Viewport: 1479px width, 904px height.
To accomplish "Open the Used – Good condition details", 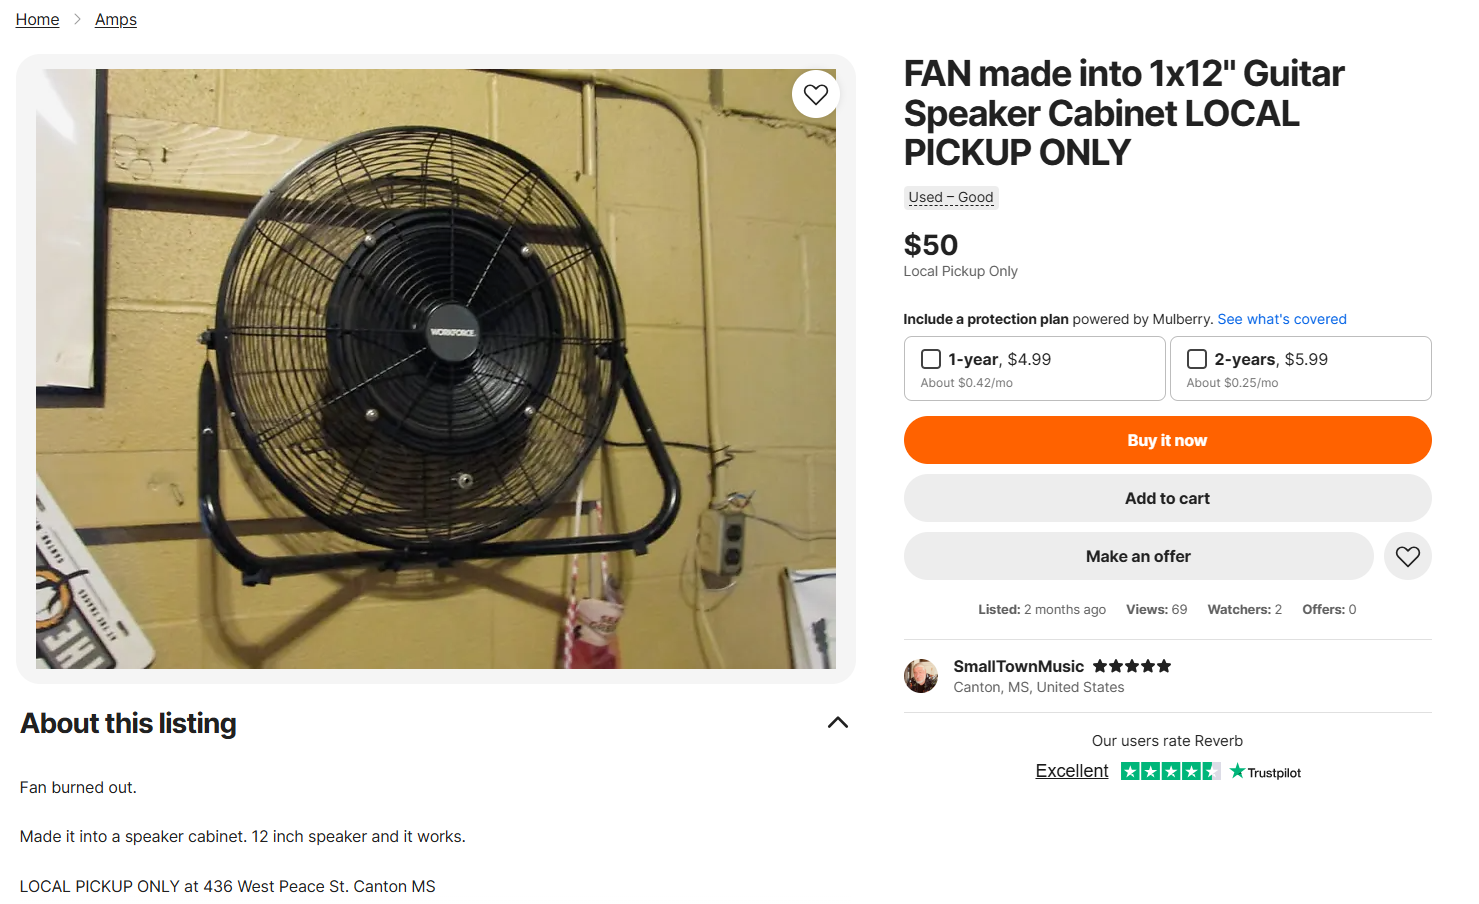I will (951, 198).
